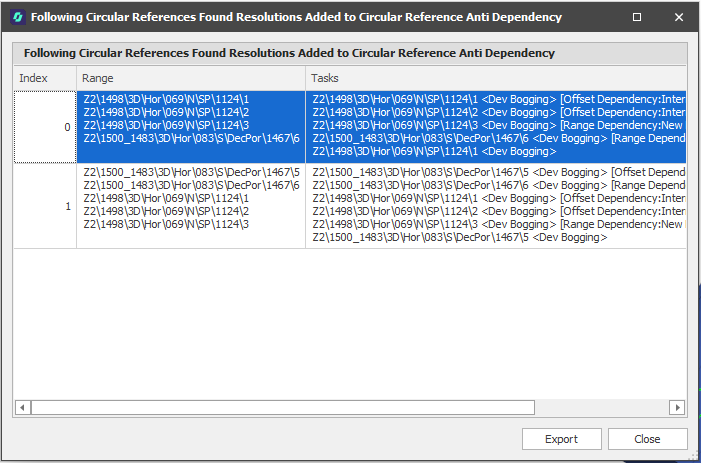Click the Tasks column header
This screenshot has width=701, height=463.
tap(495, 77)
